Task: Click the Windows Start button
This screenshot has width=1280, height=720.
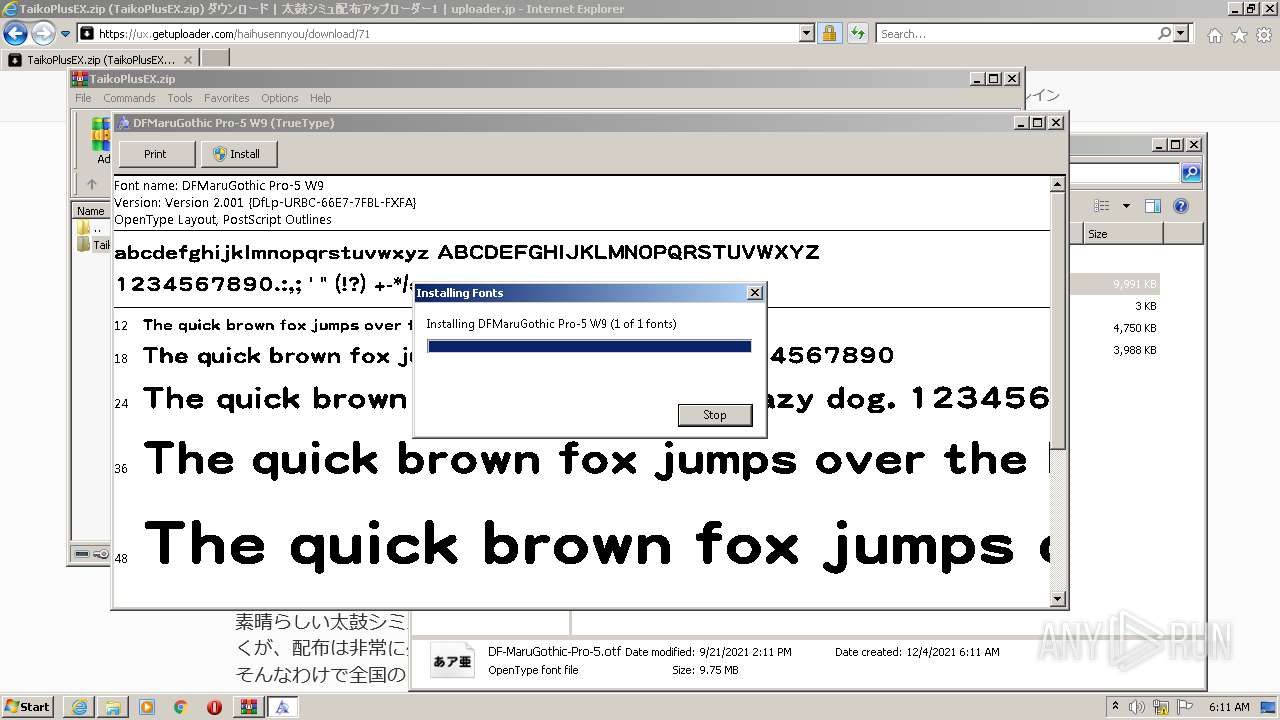Action: point(27,706)
